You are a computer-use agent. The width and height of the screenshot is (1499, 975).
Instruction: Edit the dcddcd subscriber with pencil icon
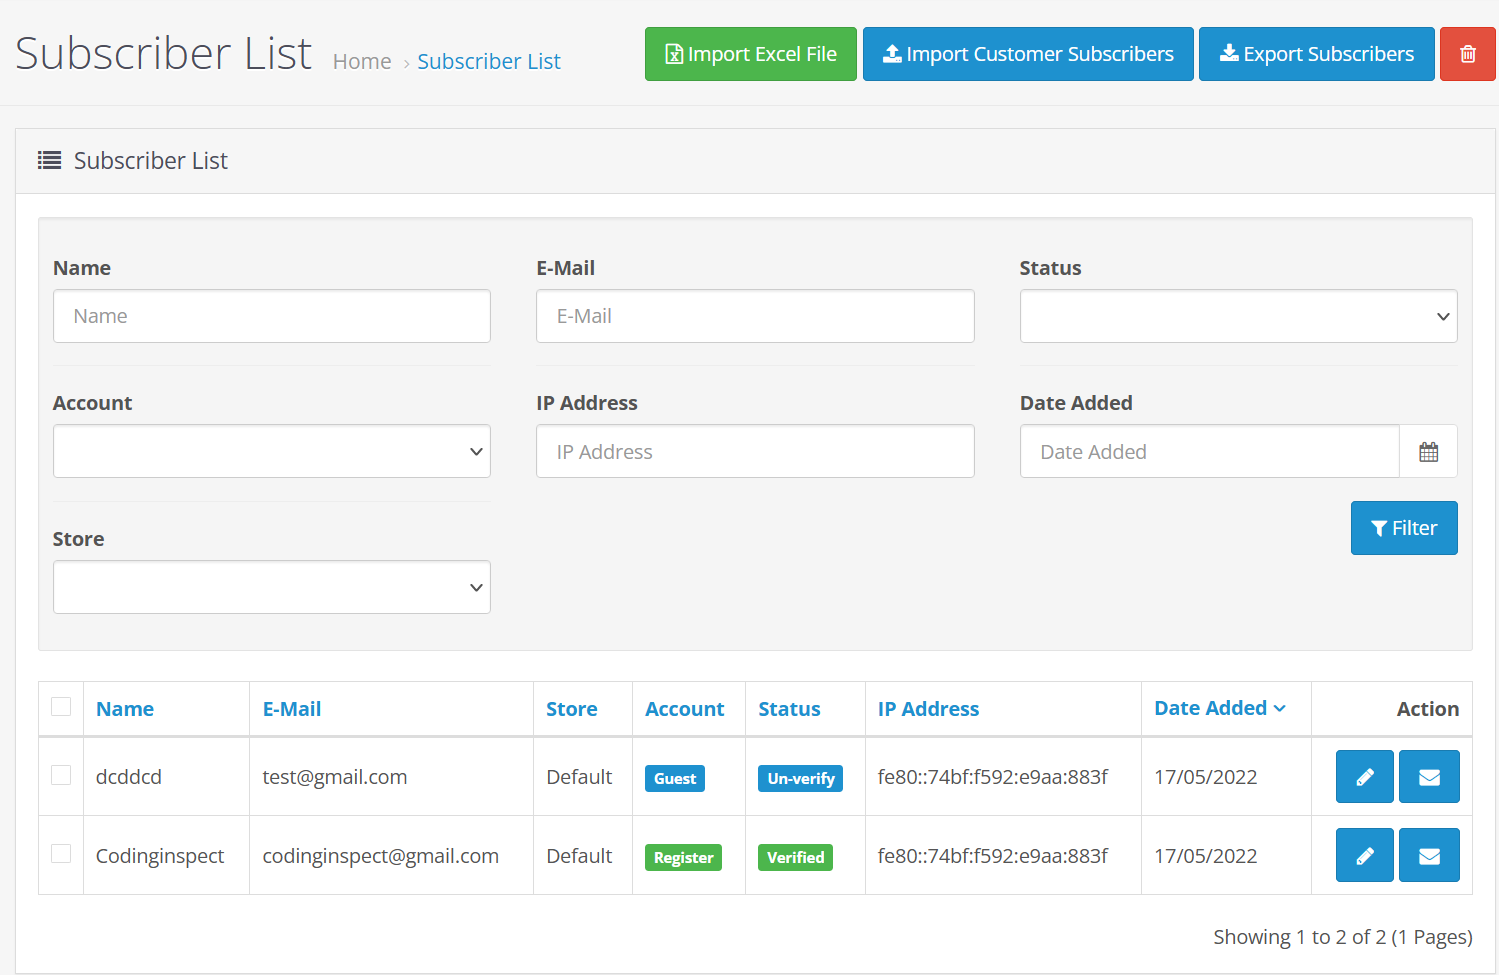point(1364,777)
